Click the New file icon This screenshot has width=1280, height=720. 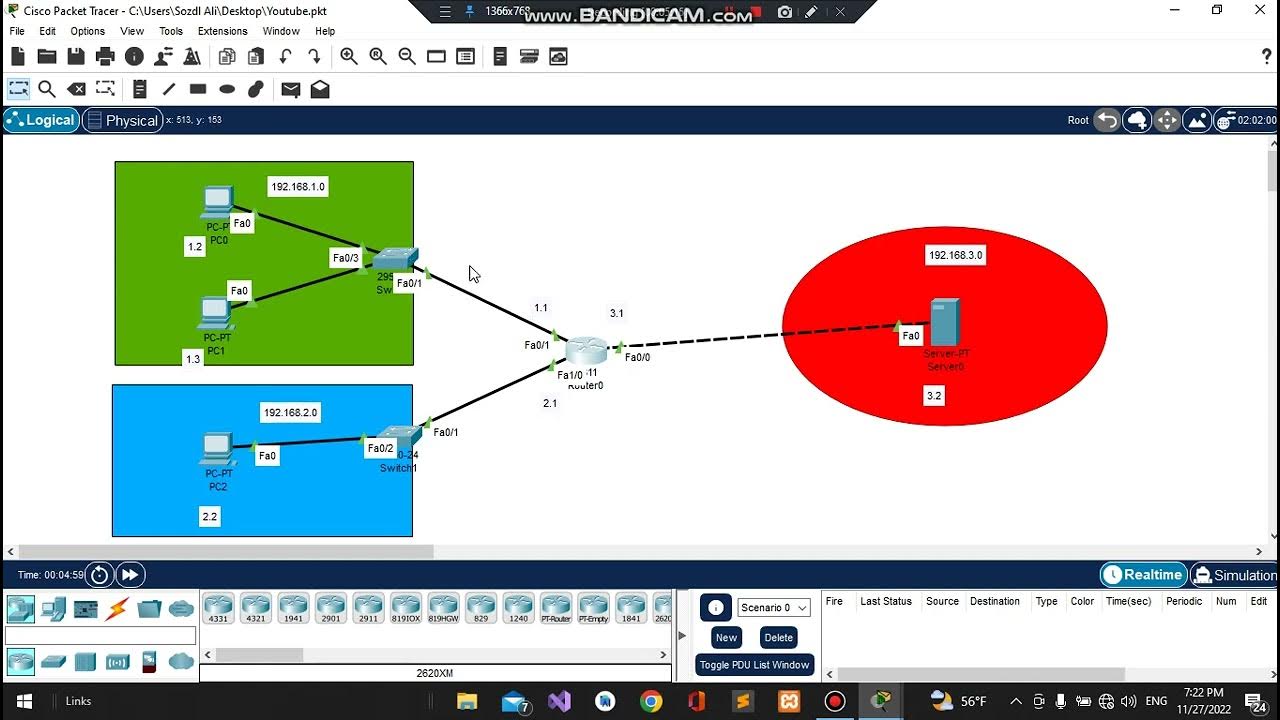click(18, 57)
